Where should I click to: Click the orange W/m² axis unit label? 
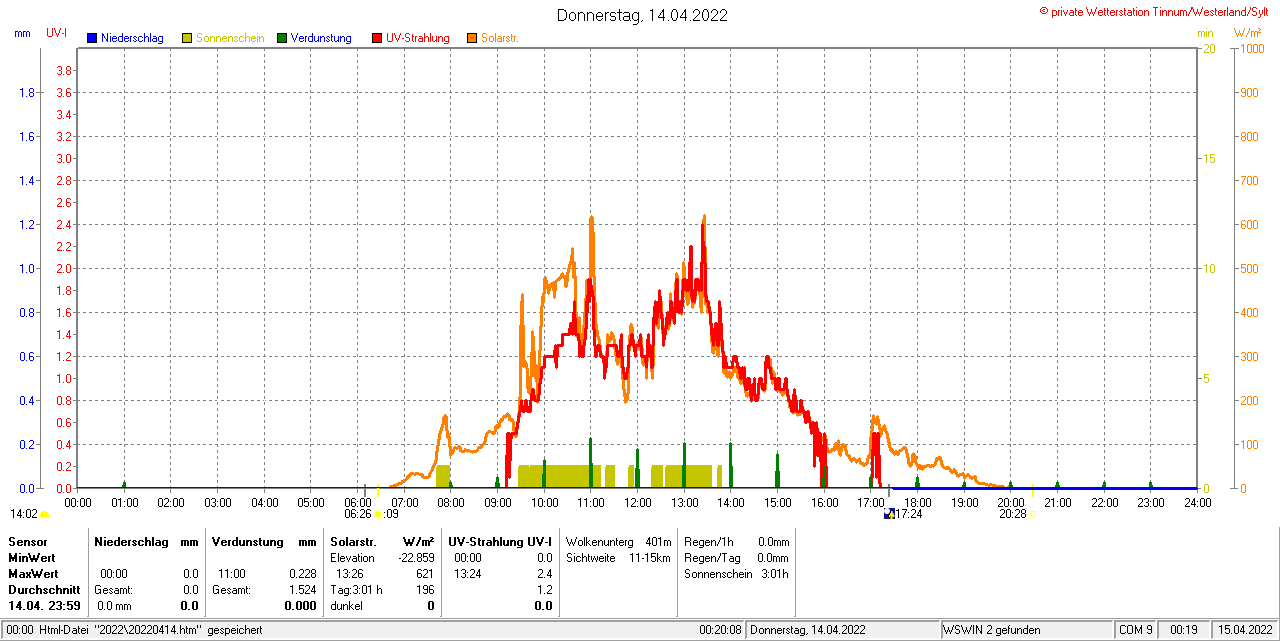[1248, 33]
